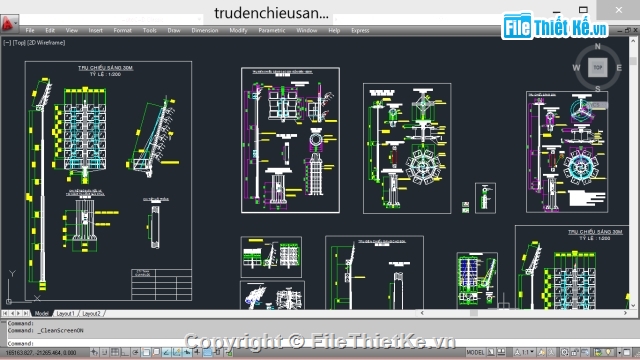Switch to the Layout1 tab
640x360 pixels.
pos(66,313)
